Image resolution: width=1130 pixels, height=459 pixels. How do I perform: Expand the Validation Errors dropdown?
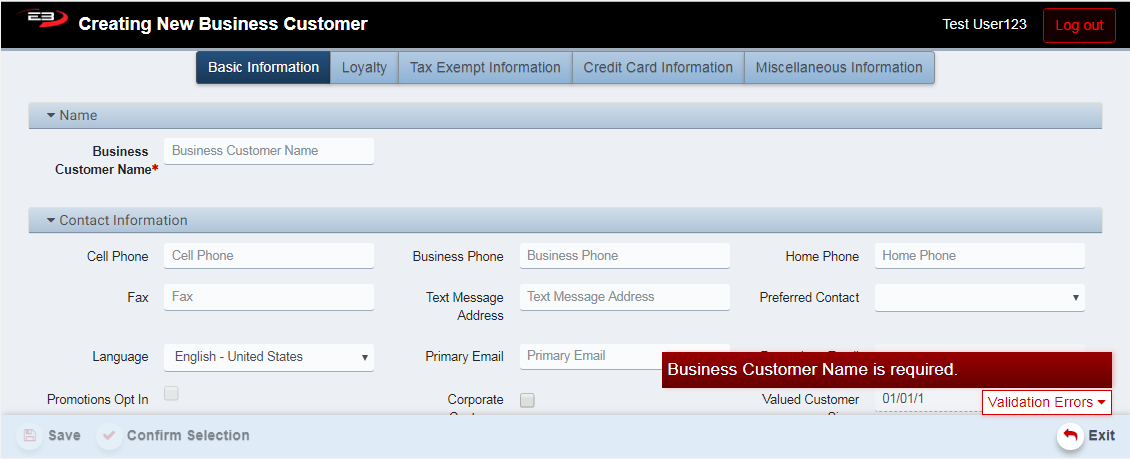(1046, 402)
